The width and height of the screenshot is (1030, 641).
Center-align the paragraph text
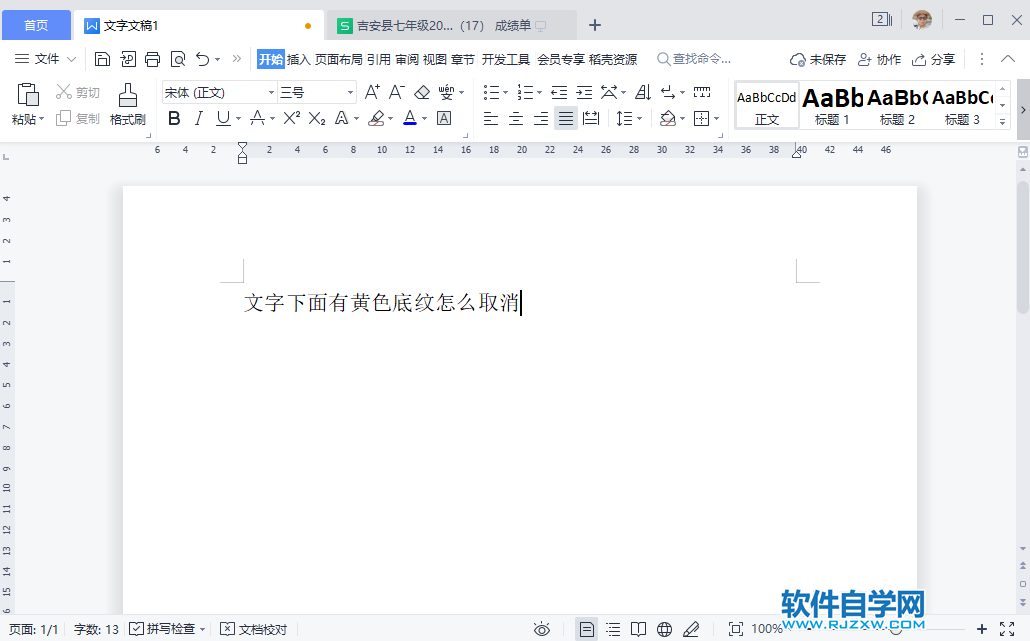(x=515, y=119)
